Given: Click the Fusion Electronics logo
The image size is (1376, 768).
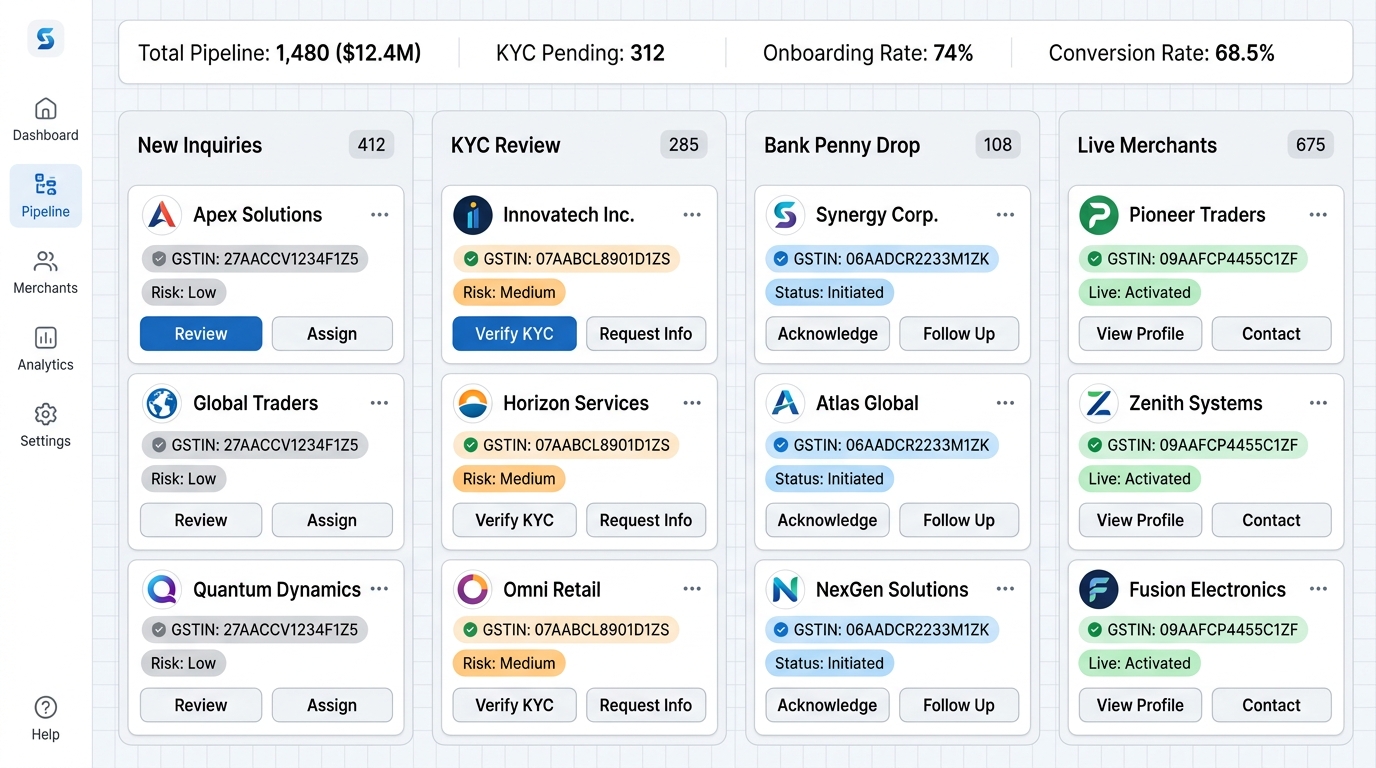Looking at the screenshot, I should point(1099,589).
